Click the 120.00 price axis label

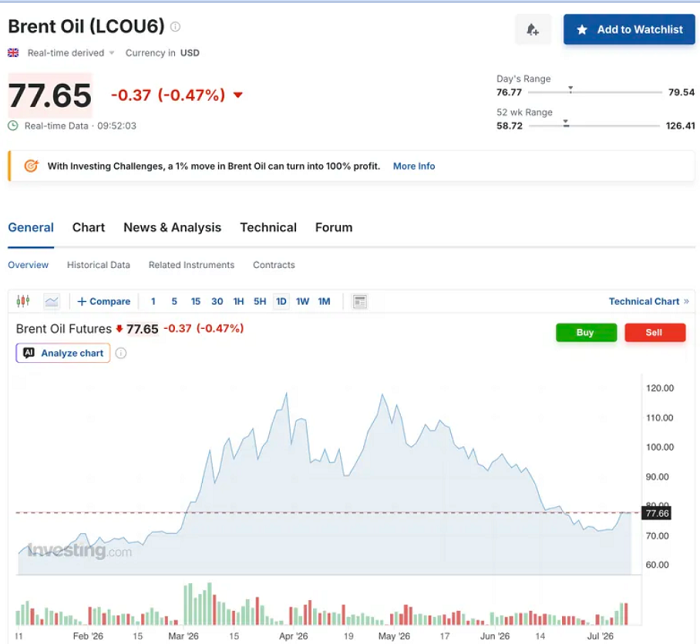[660, 388]
